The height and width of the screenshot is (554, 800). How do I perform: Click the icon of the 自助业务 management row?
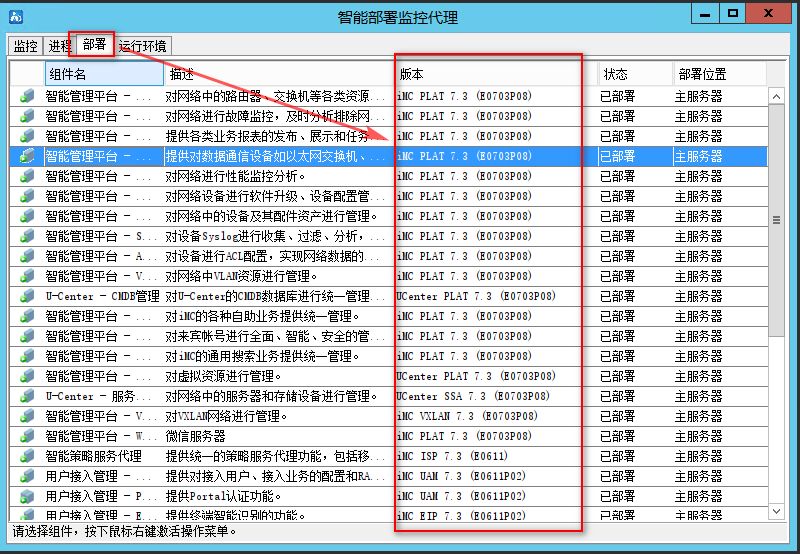[27, 316]
